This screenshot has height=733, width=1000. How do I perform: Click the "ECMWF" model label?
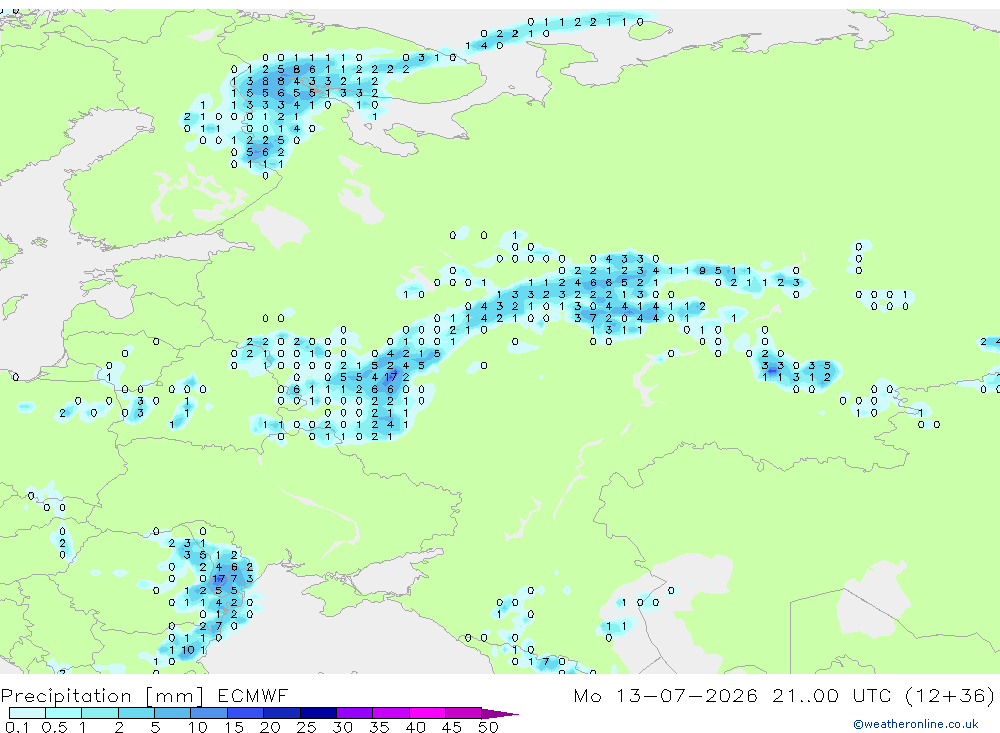point(253,695)
